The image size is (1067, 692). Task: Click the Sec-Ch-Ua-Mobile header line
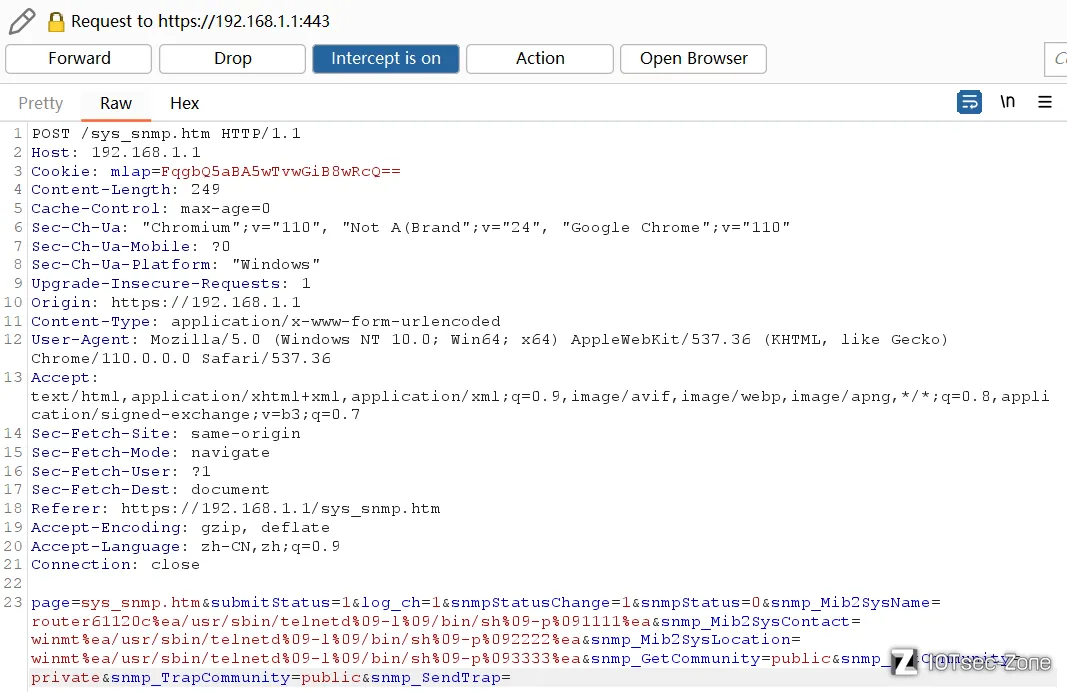[x=131, y=246]
